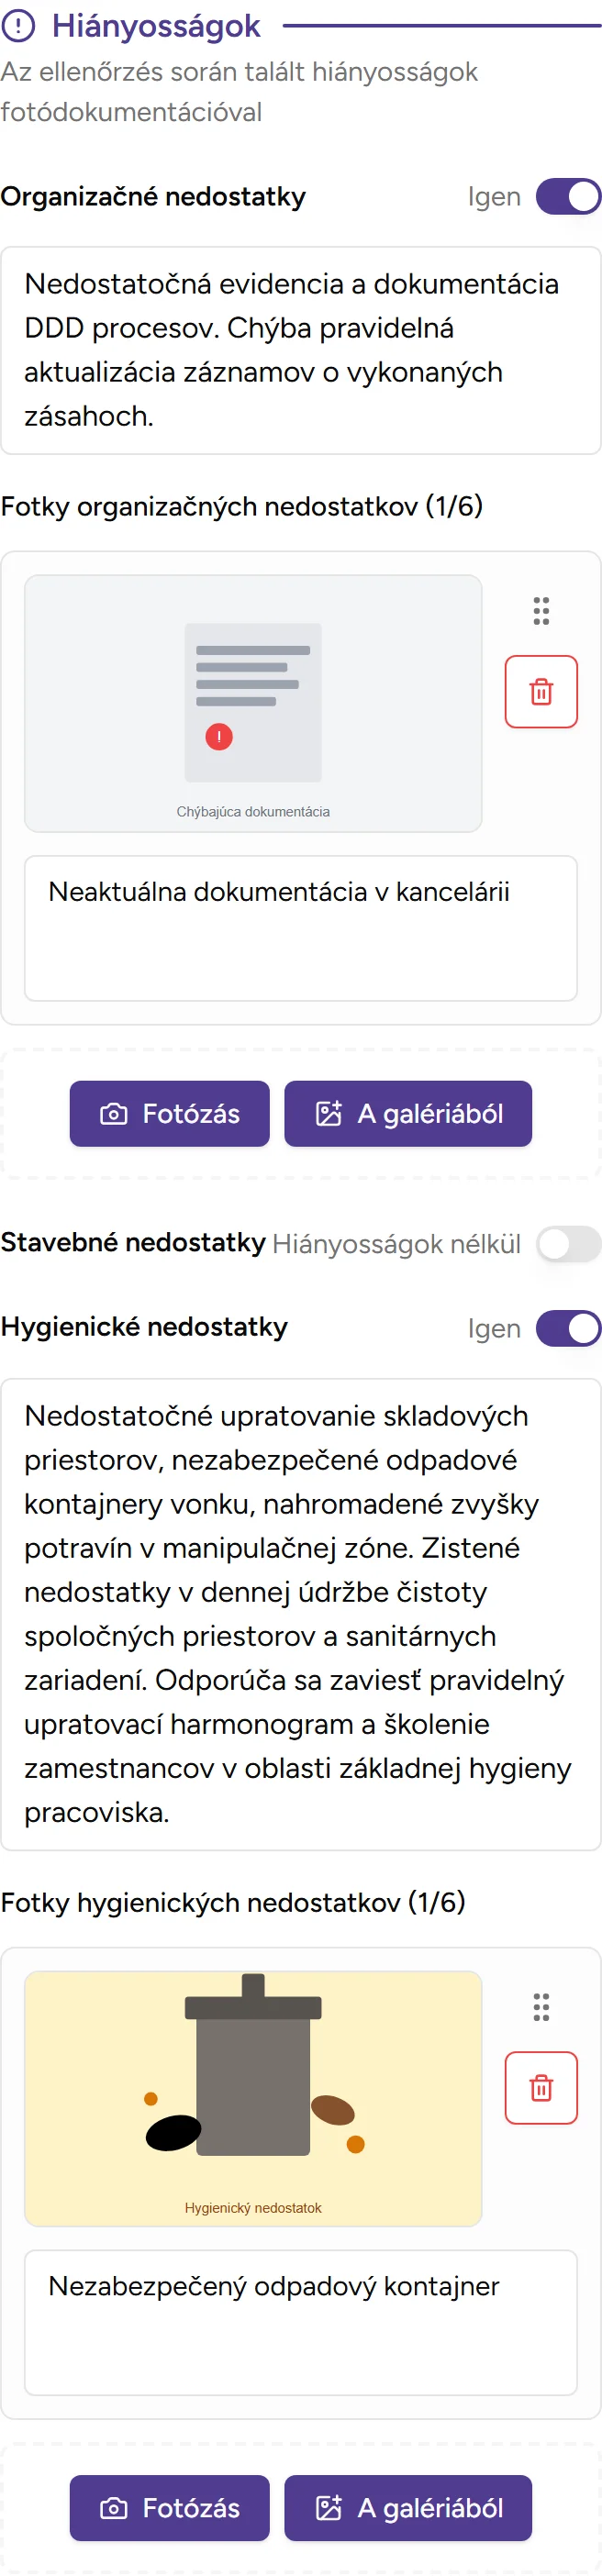Click the red error badge on the missing documentation image

(218, 737)
